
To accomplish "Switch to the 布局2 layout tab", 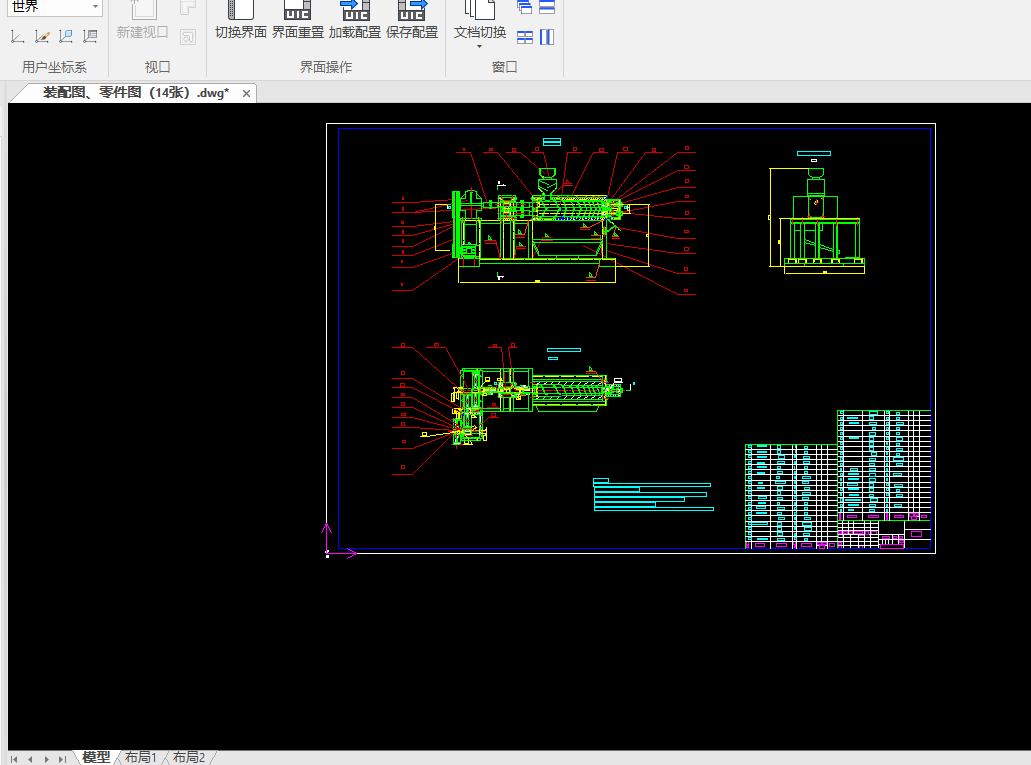I will pos(189,757).
